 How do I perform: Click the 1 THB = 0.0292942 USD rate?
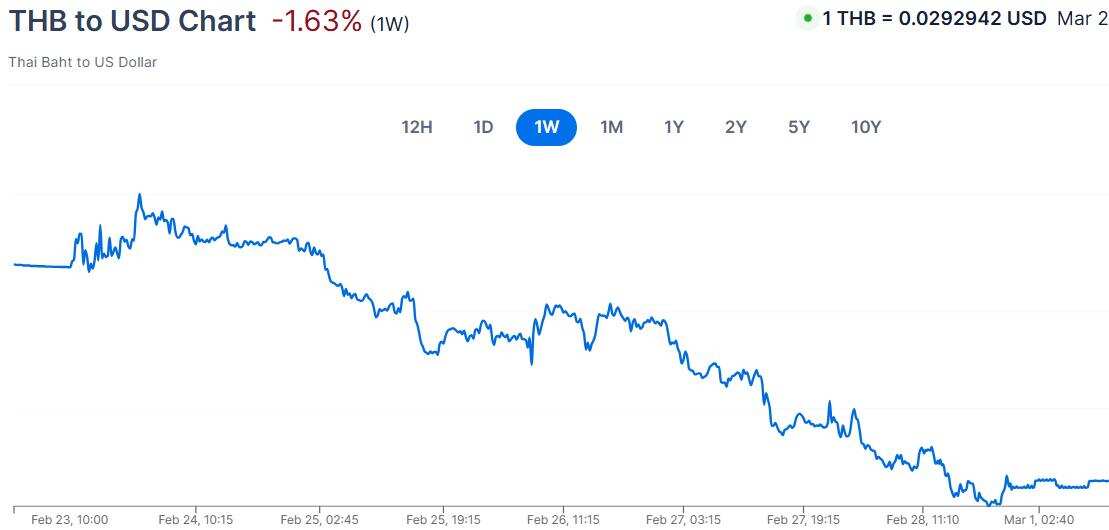[934, 18]
